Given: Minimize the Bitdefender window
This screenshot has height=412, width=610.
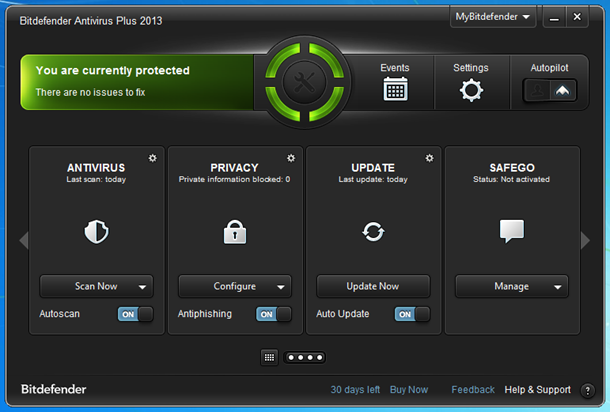Looking at the screenshot, I should [x=554, y=17].
